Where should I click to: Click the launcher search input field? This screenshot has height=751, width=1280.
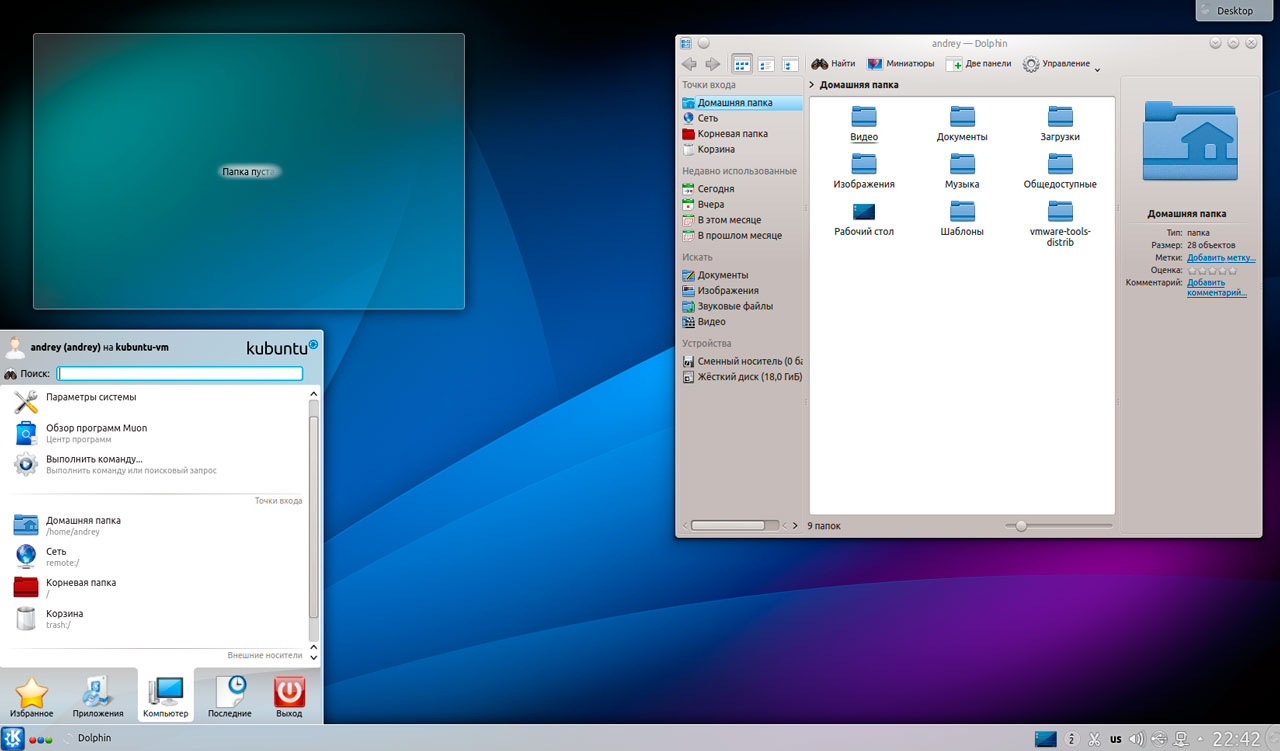(180, 374)
